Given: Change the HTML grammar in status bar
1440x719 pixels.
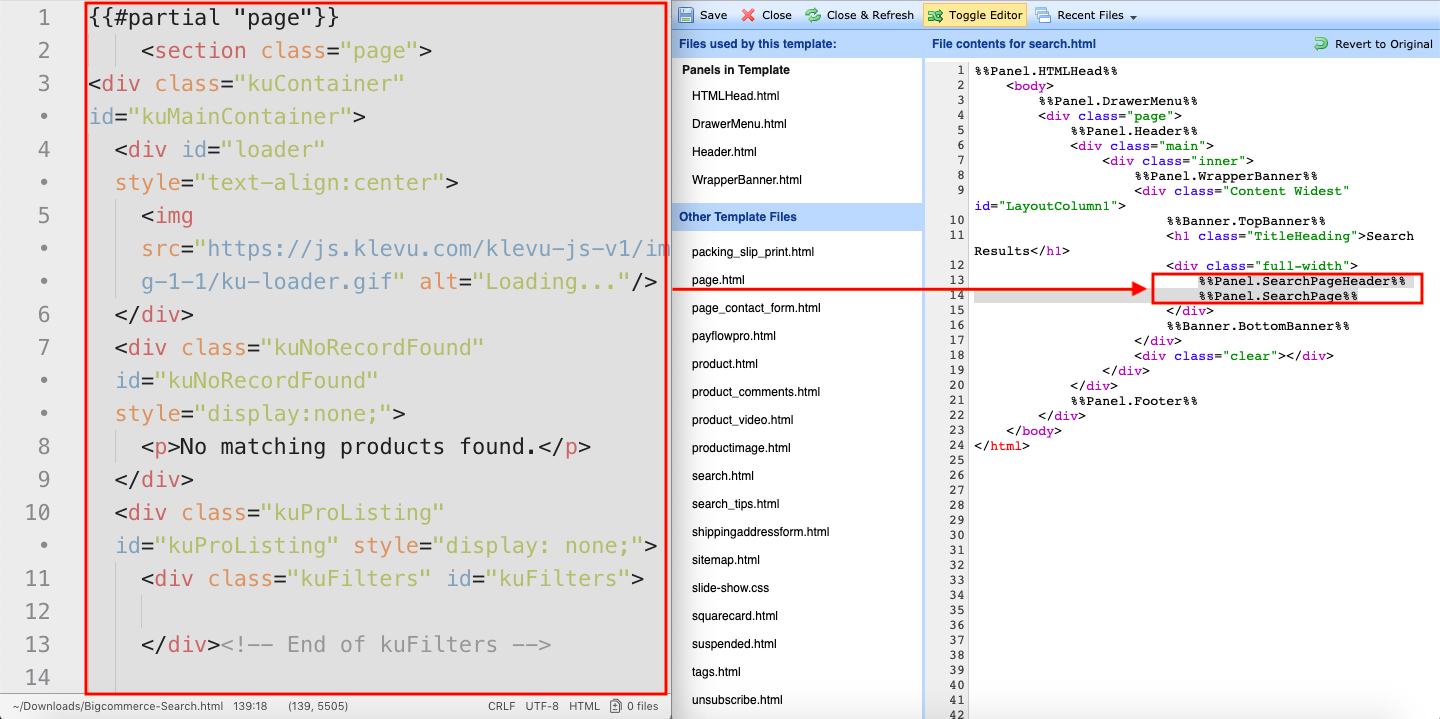Looking at the screenshot, I should [x=584, y=706].
